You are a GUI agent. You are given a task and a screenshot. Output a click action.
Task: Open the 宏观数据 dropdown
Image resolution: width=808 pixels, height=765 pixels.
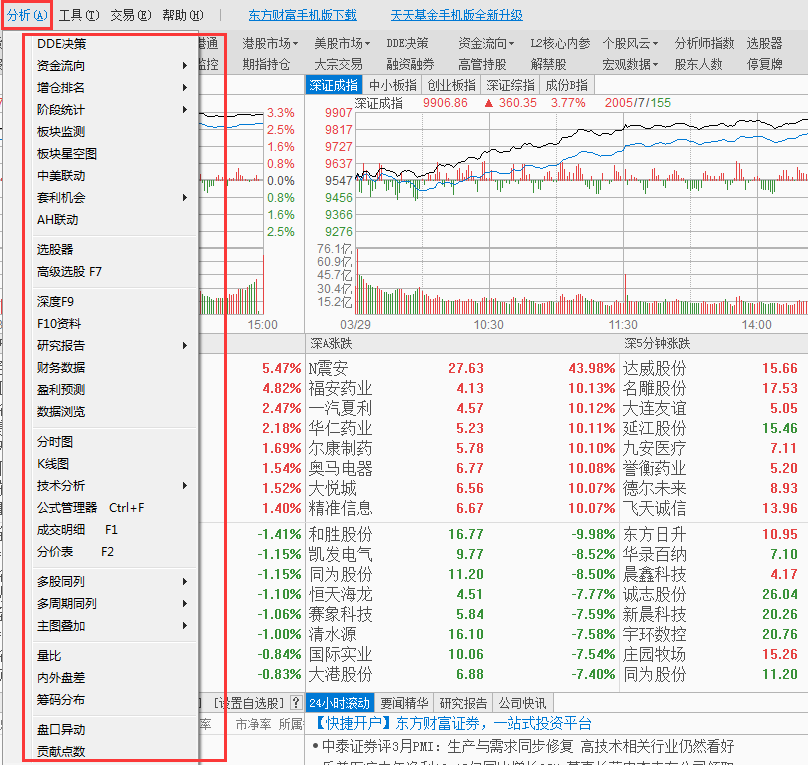click(630, 64)
